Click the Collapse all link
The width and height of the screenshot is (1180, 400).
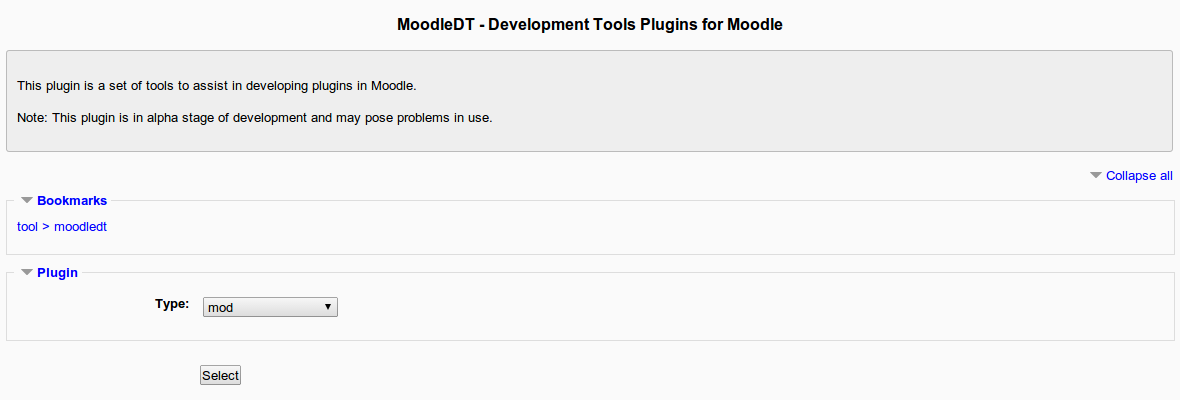[1139, 176]
